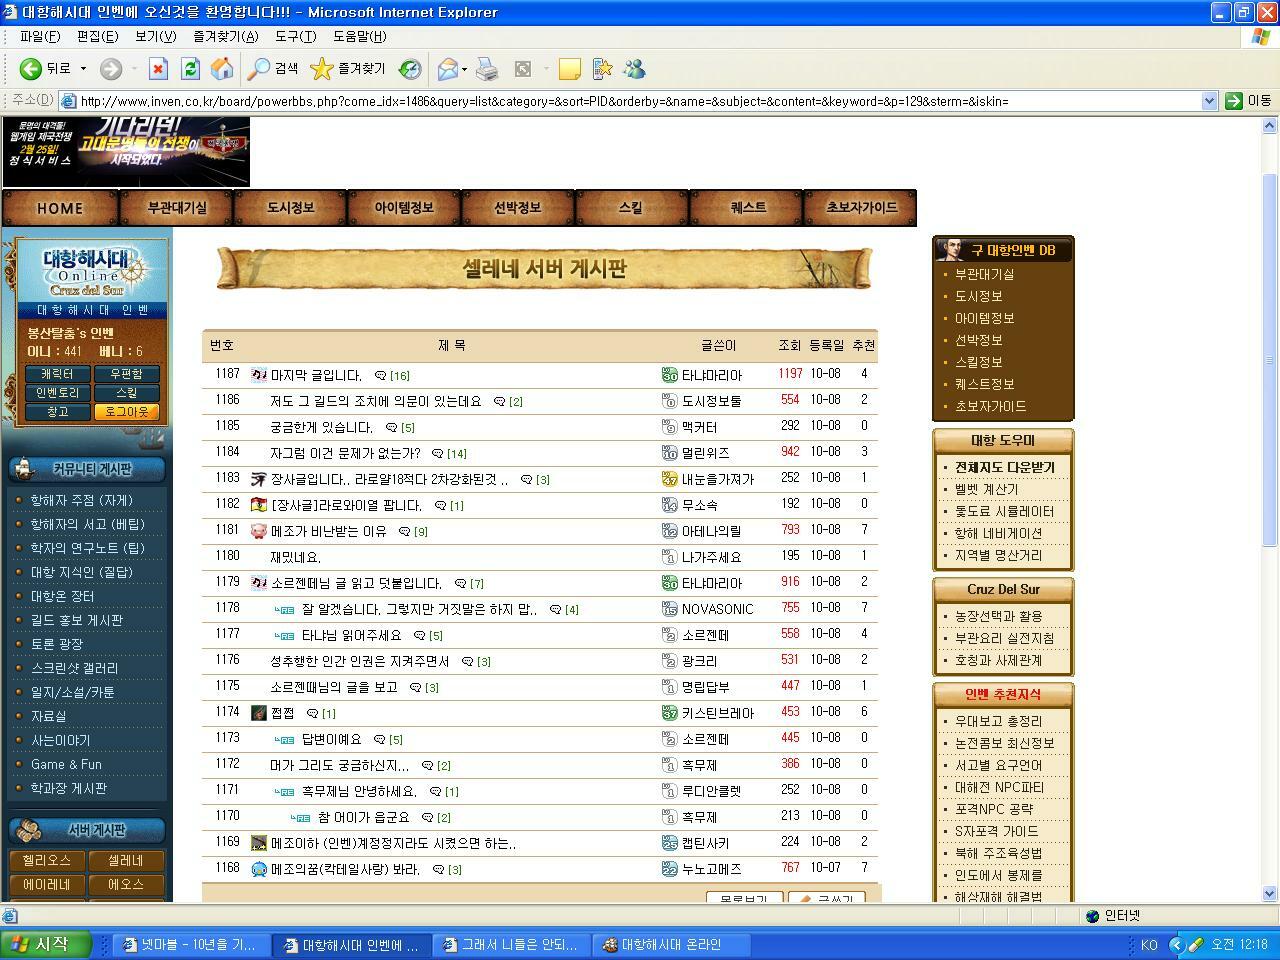The width and height of the screenshot is (1280, 960).
Task: Open the address bar URL dropdown
Action: (1209, 100)
